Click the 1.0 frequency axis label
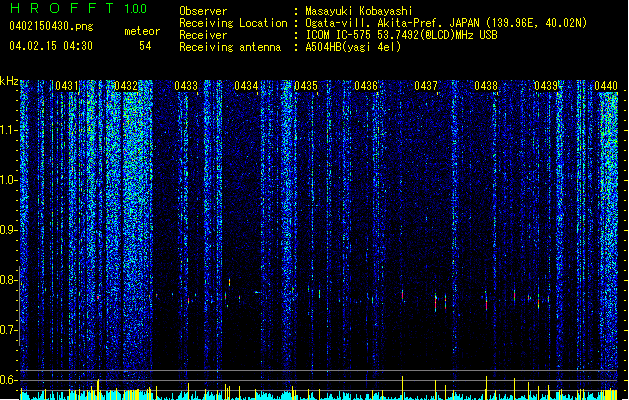 pos(7,180)
